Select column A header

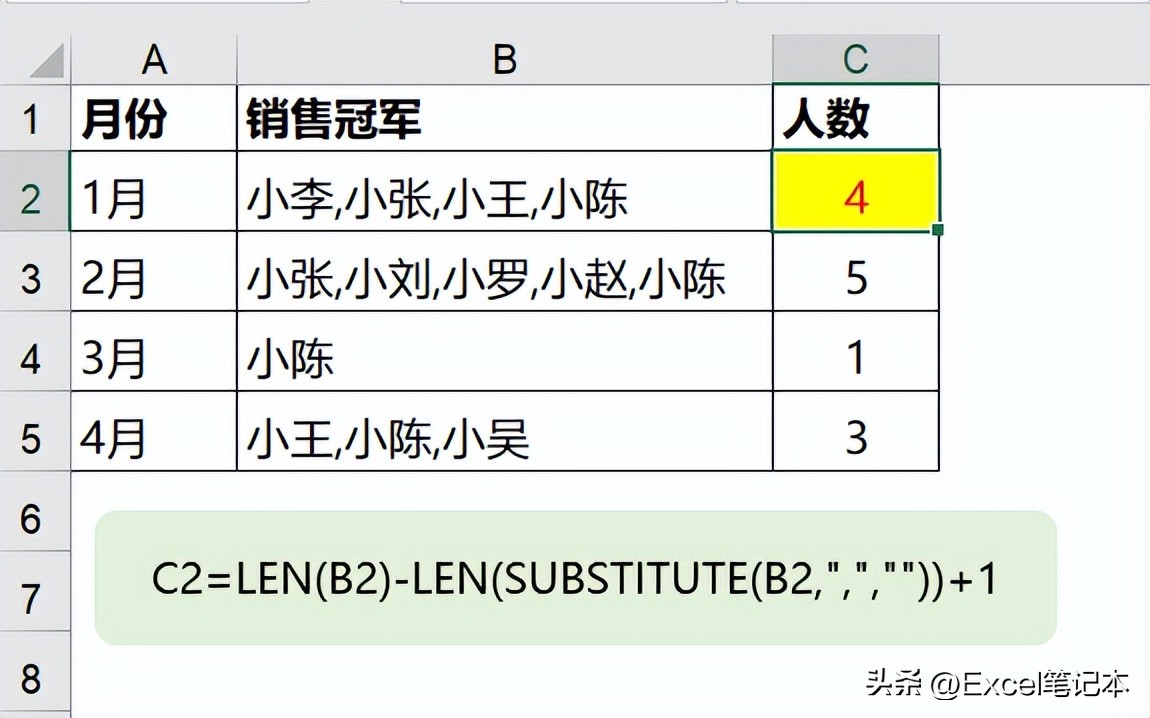pyautogui.click(x=154, y=59)
